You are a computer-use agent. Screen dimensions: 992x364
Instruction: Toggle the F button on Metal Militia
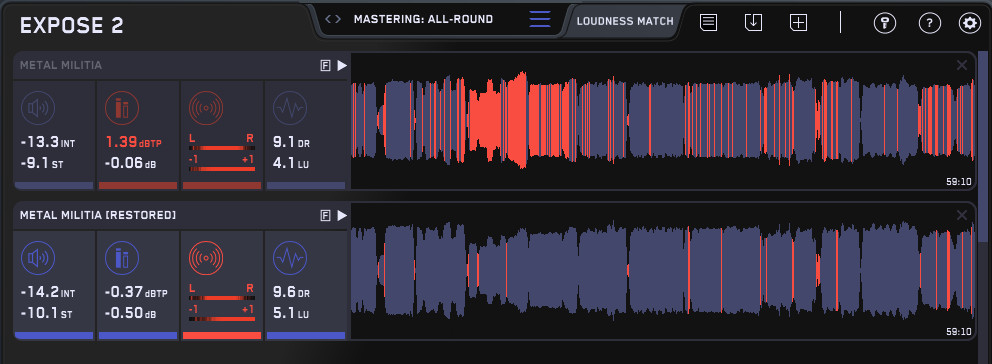point(325,65)
